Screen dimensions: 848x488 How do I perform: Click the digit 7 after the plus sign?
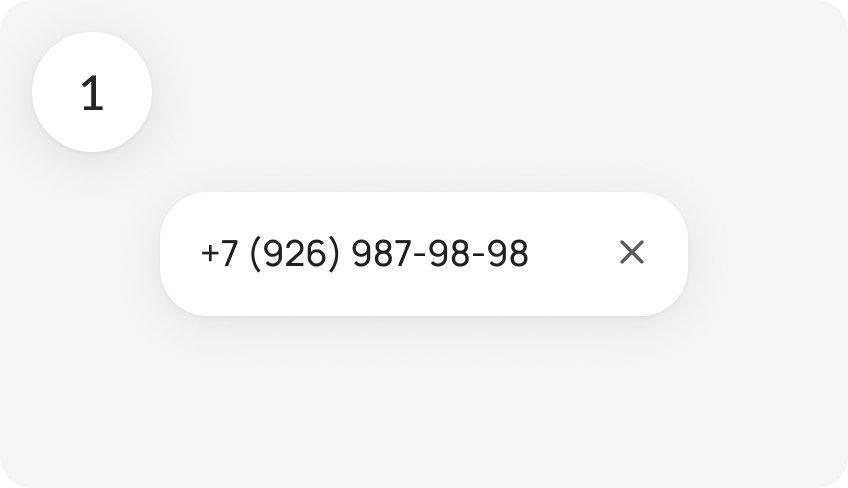click(229, 253)
